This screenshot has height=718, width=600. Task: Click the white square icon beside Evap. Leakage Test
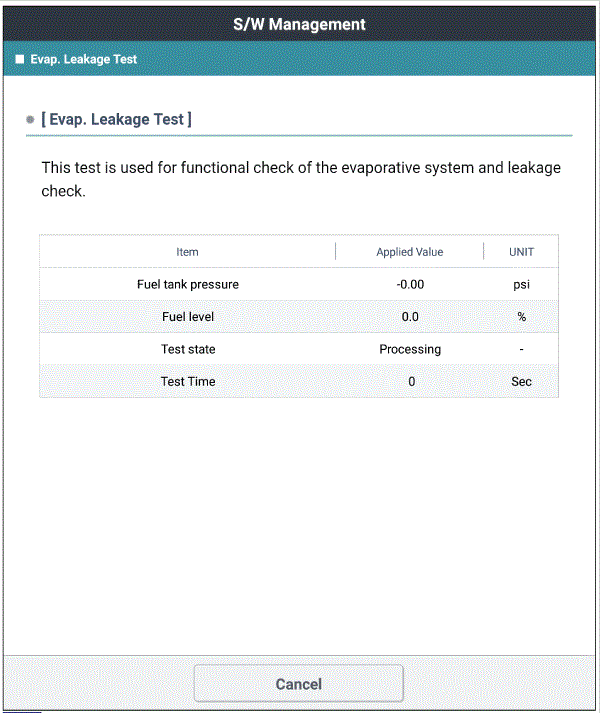point(20,59)
